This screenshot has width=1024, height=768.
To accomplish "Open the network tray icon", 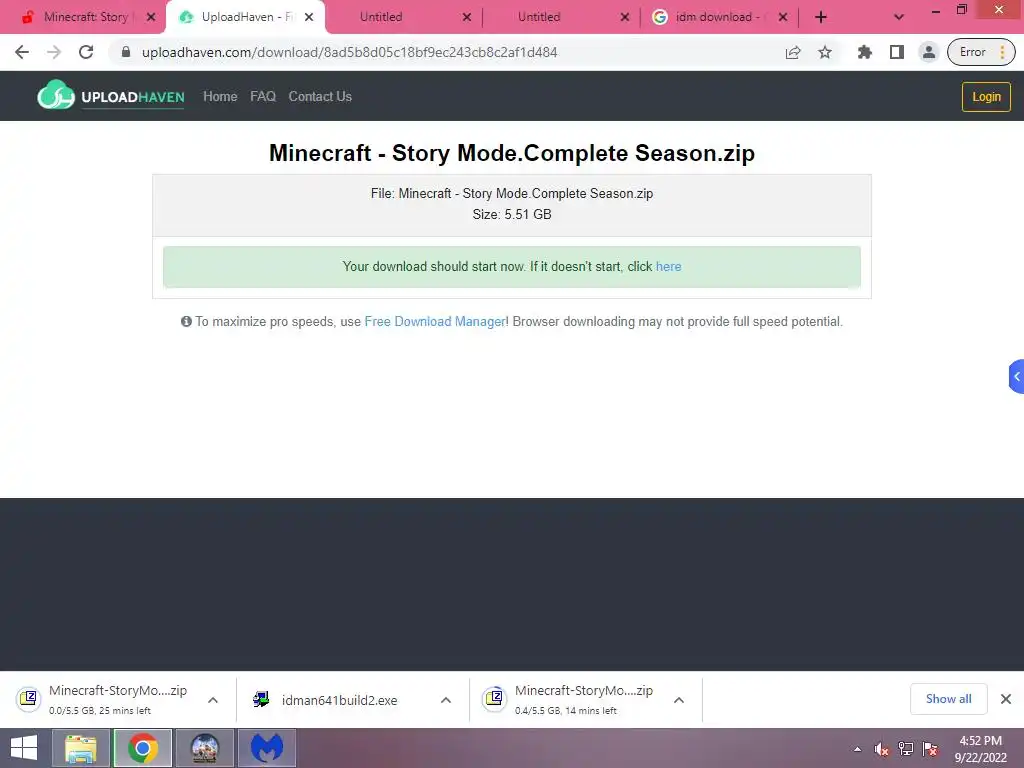I will tap(906, 749).
